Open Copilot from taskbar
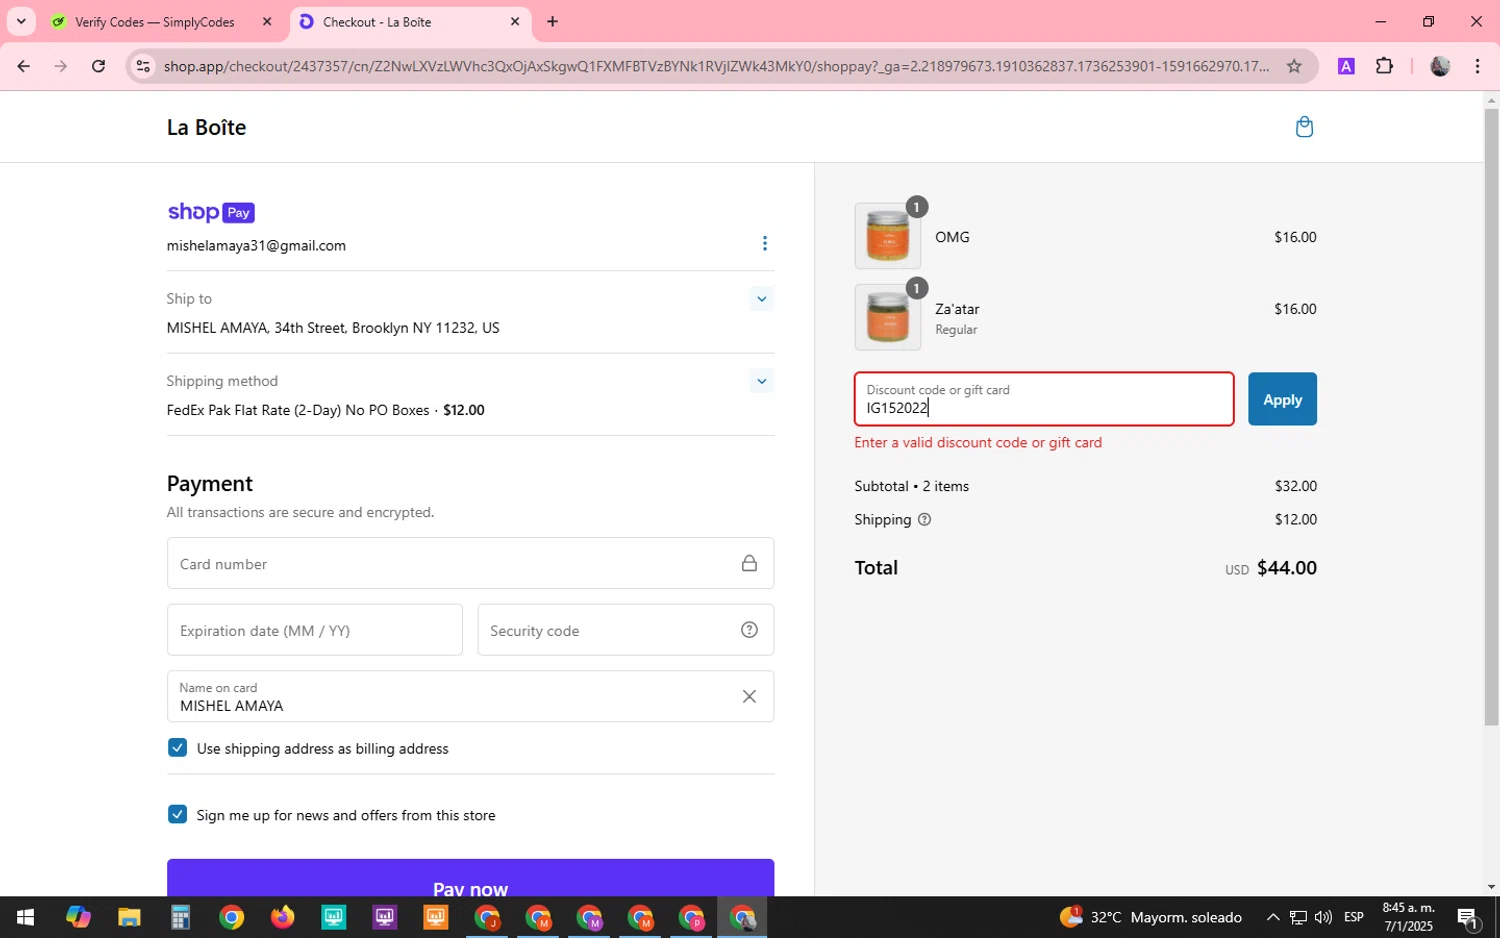1500x938 pixels. pyautogui.click(x=78, y=917)
